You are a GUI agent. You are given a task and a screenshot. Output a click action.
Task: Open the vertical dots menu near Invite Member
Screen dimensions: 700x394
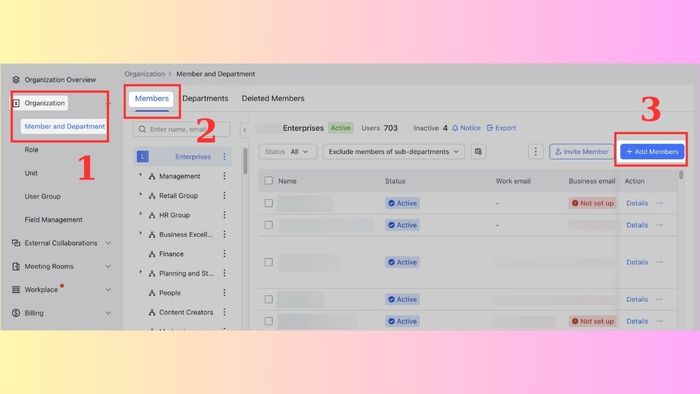[536, 152]
